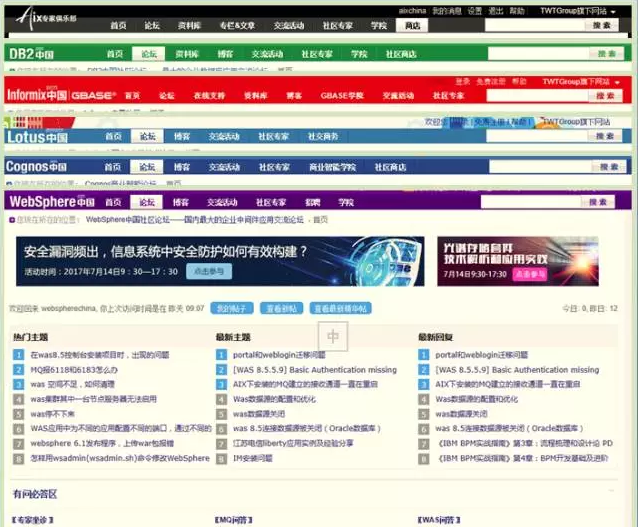Click the Informix中国 GBASE logo
This screenshot has height=530, width=640.
(61, 95)
